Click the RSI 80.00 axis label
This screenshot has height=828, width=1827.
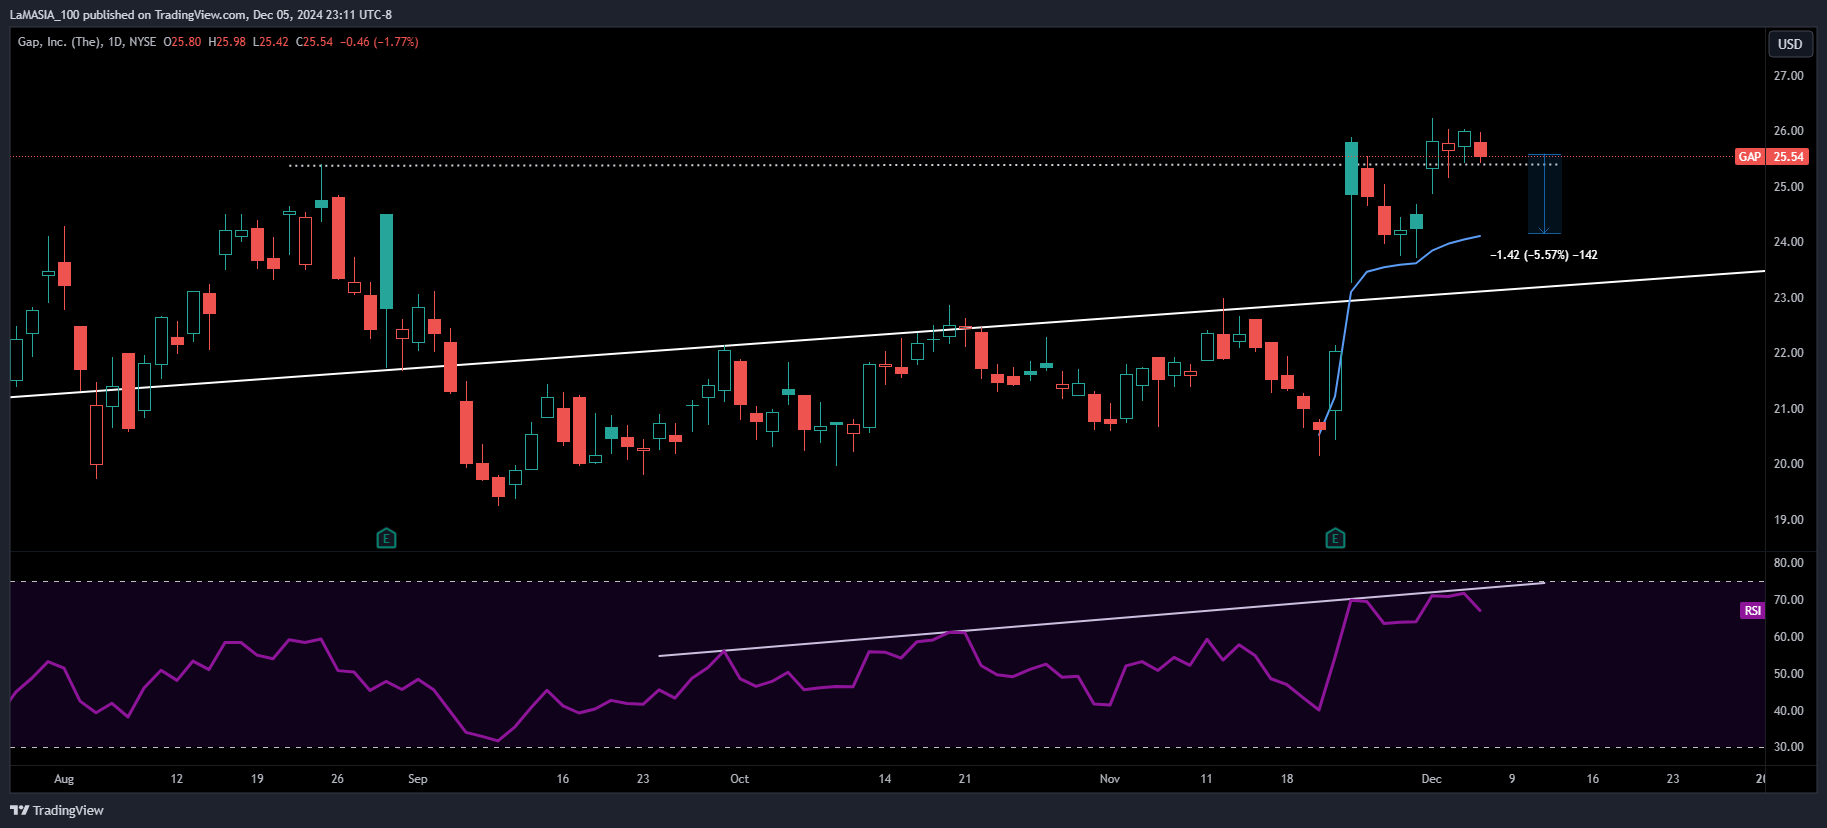pyautogui.click(x=1788, y=563)
